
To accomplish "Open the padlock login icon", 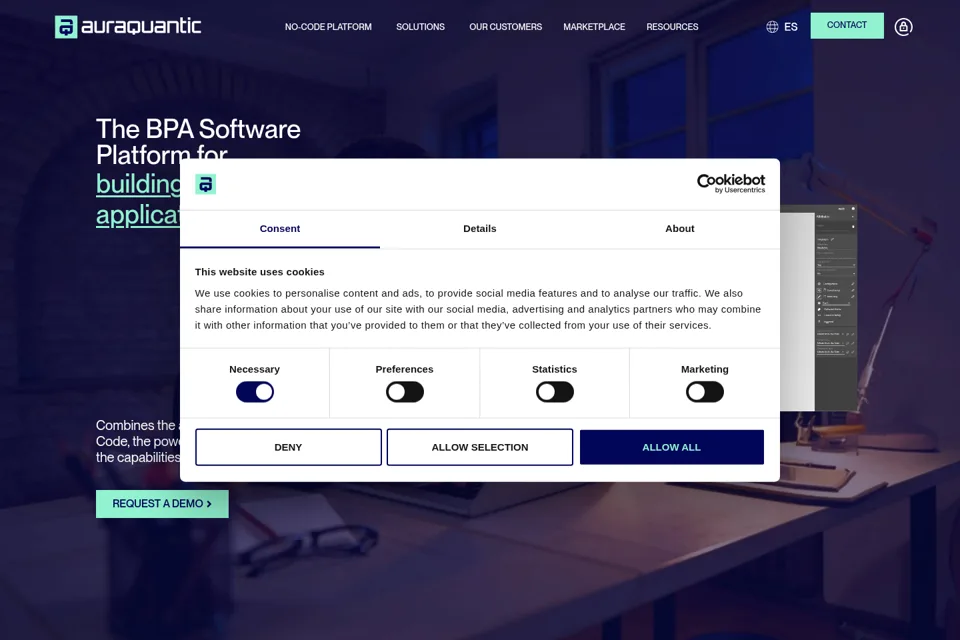I will tap(903, 27).
